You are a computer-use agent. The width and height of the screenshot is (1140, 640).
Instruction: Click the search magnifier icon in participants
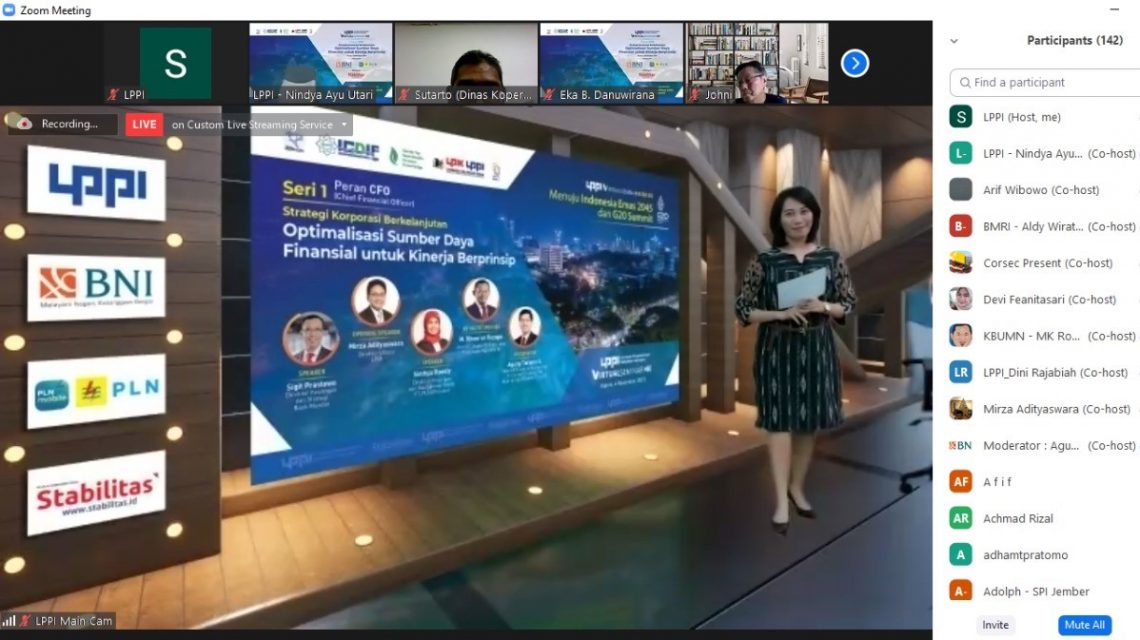pyautogui.click(x=965, y=82)
